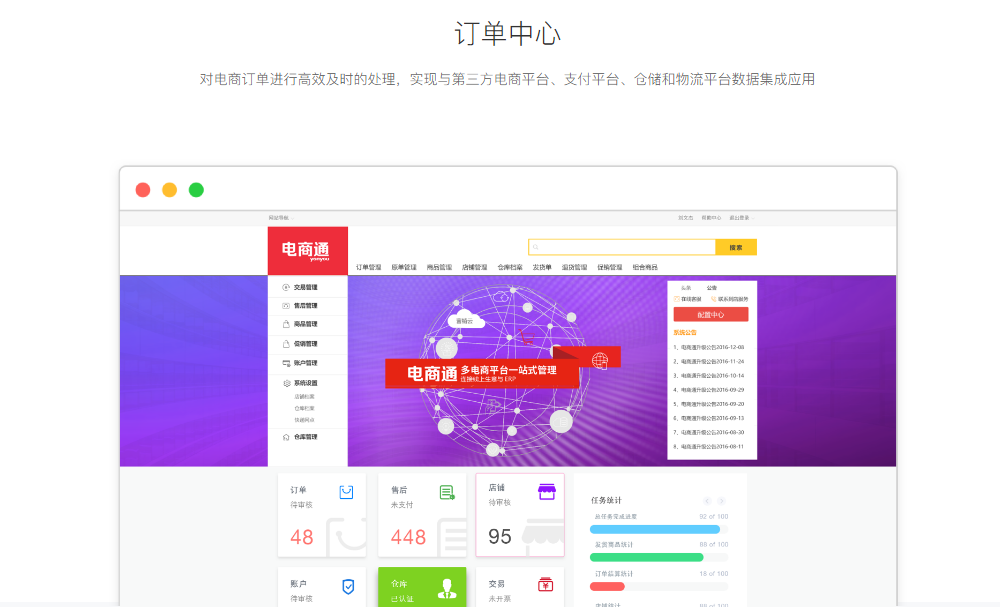Click the red 配置中心 button
Image resolution: width=1000 pixels, height=607 pixels.
pos(710,314)
